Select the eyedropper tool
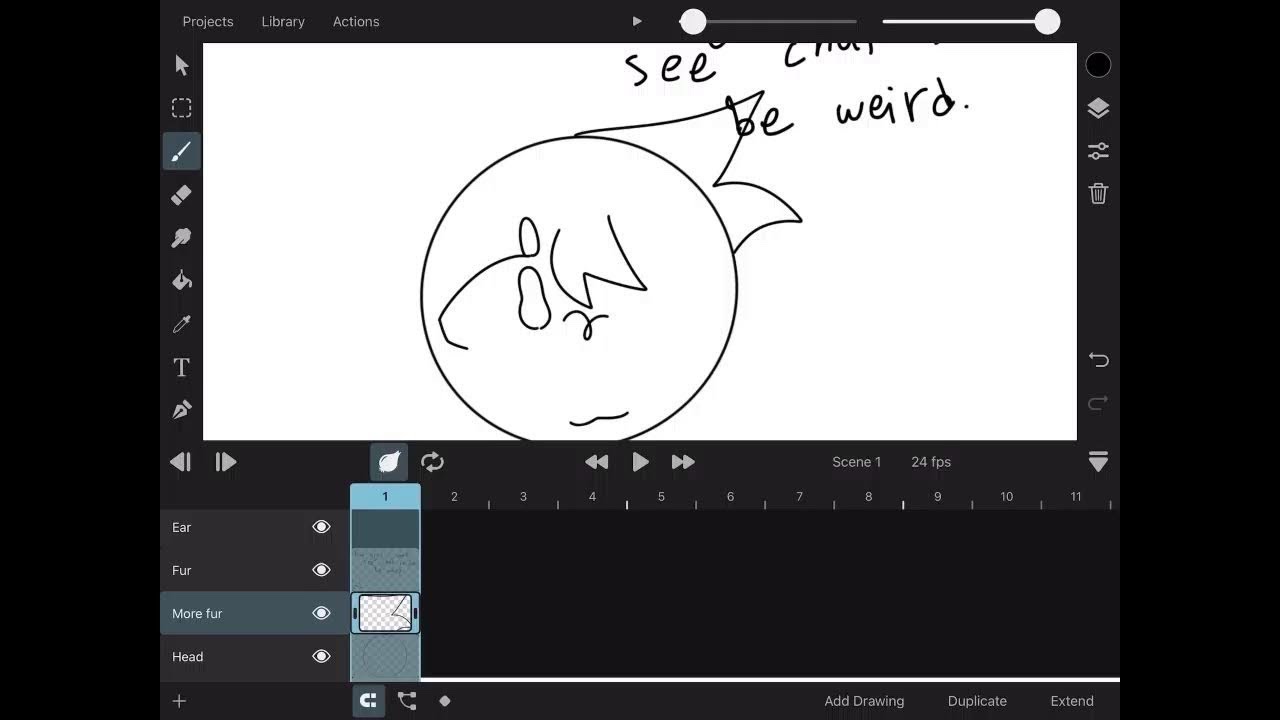The image size is (1280, 720). pyautogui.click(x=181, y=324)
